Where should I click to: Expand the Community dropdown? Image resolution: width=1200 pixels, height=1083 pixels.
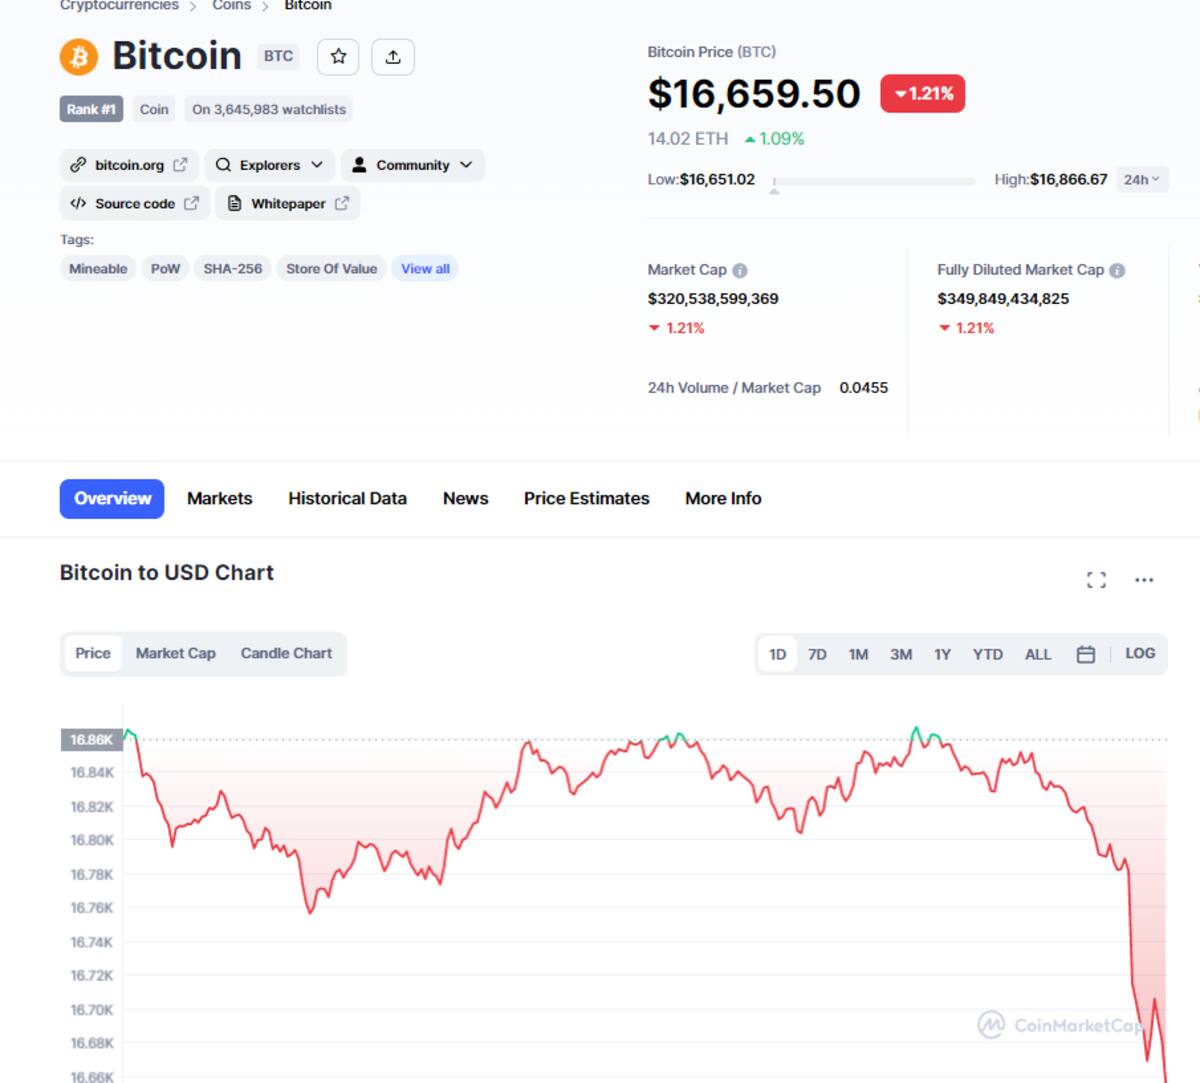click(412, 165)
